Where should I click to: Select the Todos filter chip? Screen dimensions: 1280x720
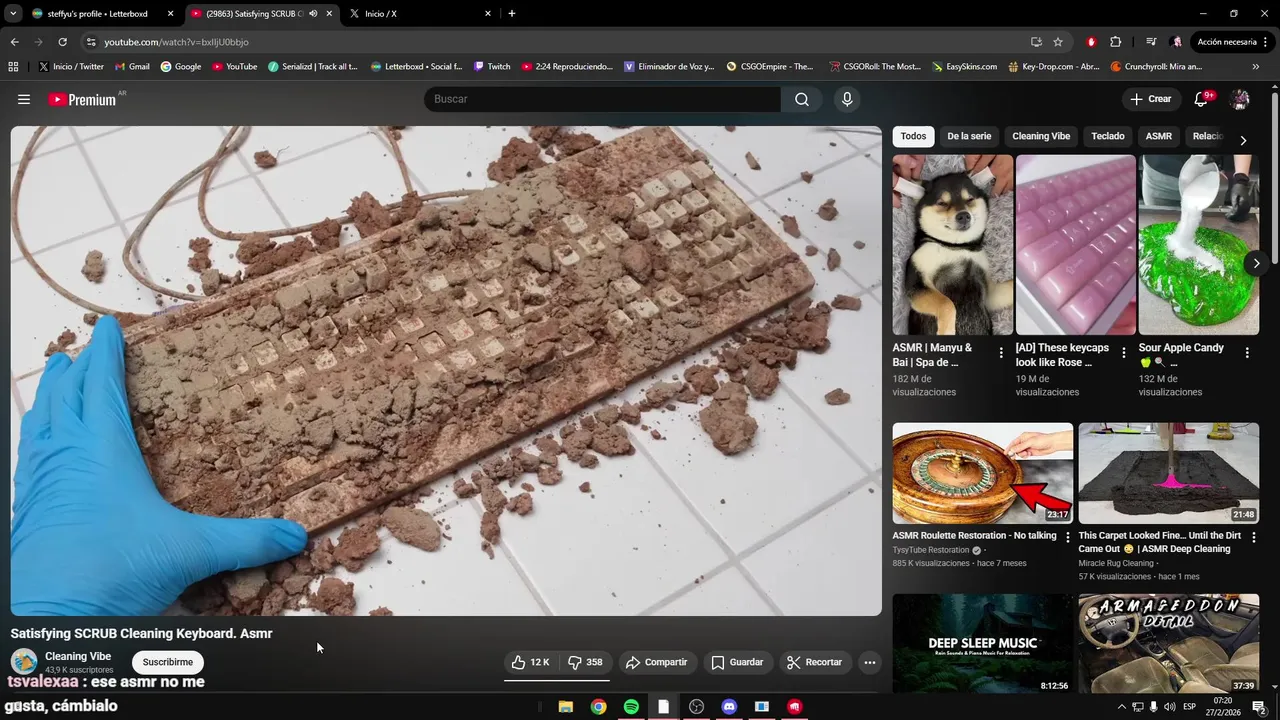[x=913, y=136]
